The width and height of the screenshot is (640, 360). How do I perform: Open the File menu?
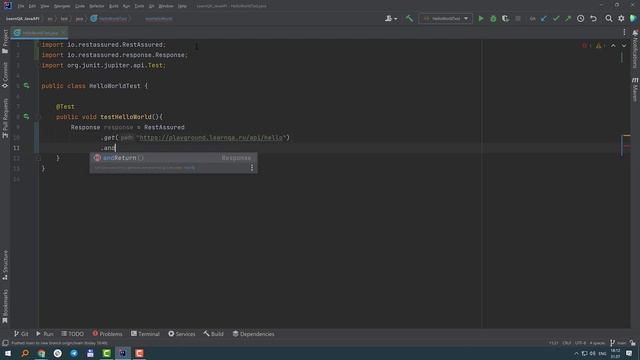(x=21, y=6)
